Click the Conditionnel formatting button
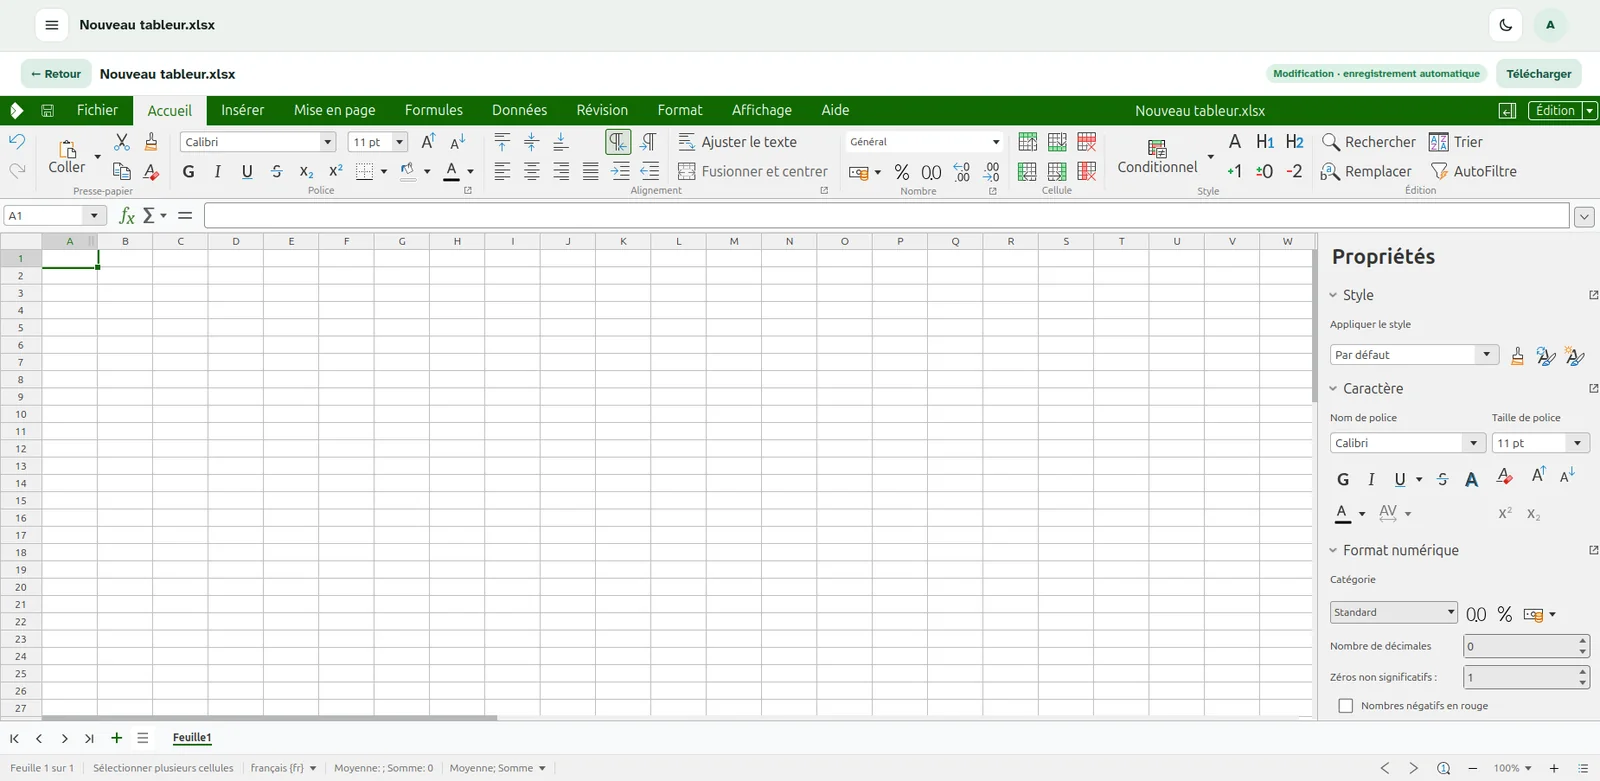Image resolution: width=1600 pixels, height=781 pixels. [1158, 157]
